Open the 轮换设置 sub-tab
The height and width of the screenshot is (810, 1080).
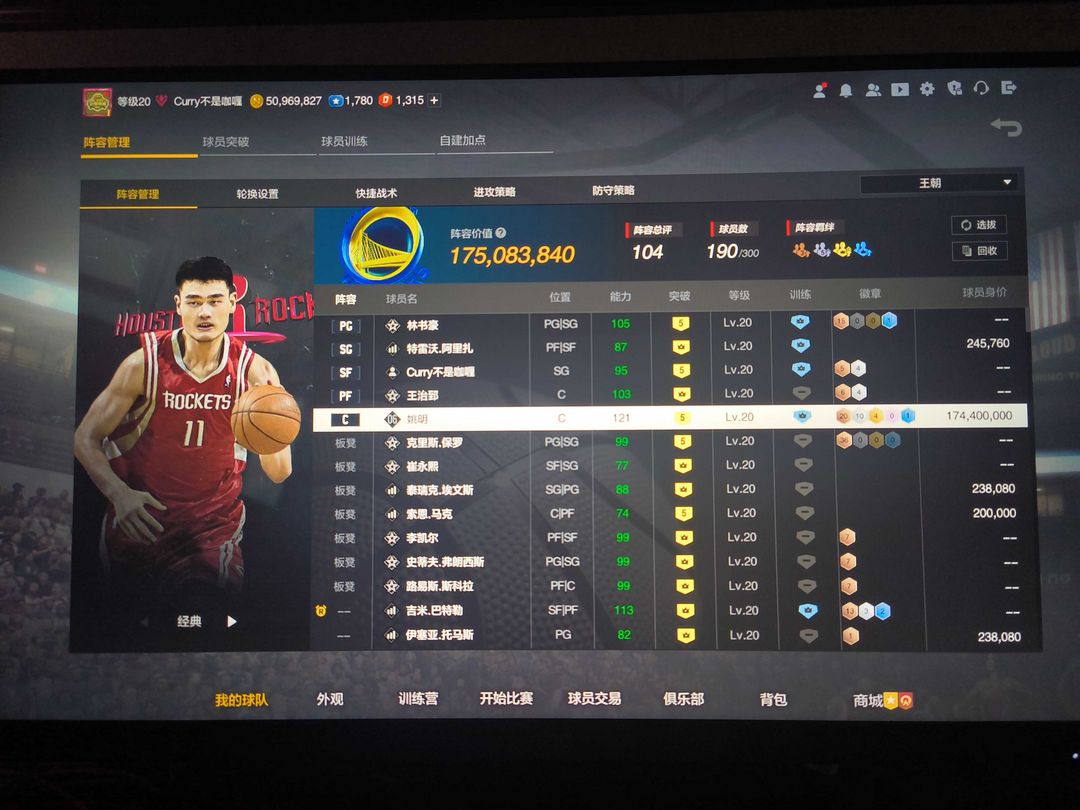257,194
